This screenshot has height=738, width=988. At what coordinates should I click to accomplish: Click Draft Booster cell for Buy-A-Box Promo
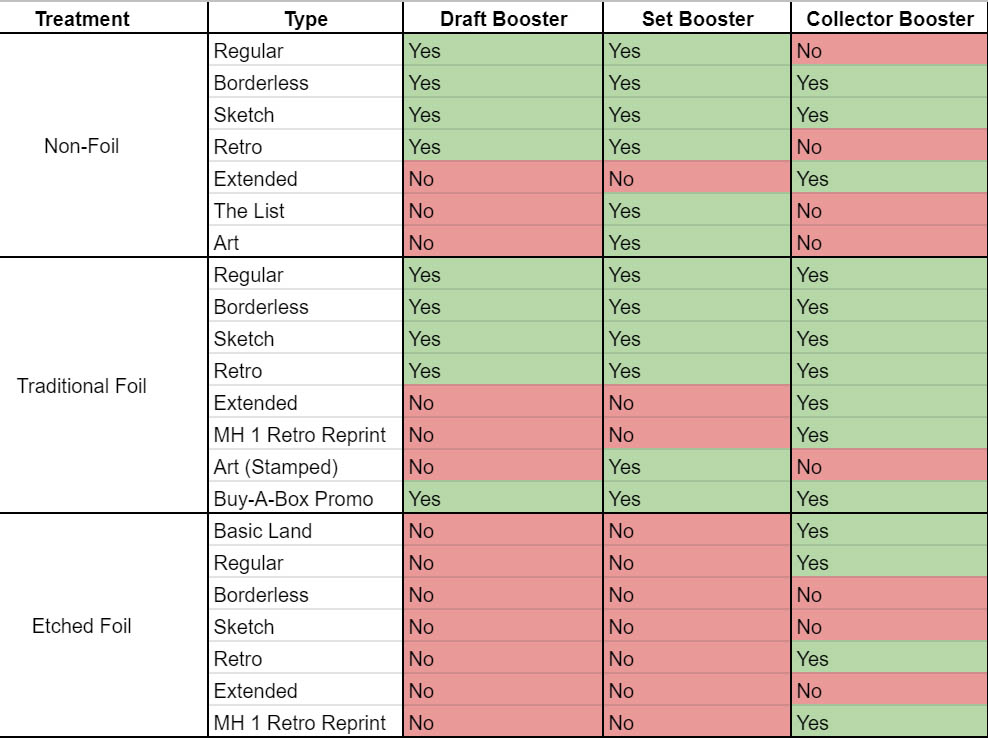(x=503, y=499)
